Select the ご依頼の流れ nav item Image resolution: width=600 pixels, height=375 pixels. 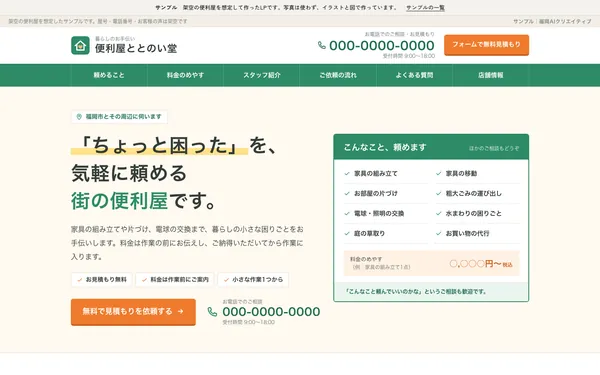tap(338, 75)
